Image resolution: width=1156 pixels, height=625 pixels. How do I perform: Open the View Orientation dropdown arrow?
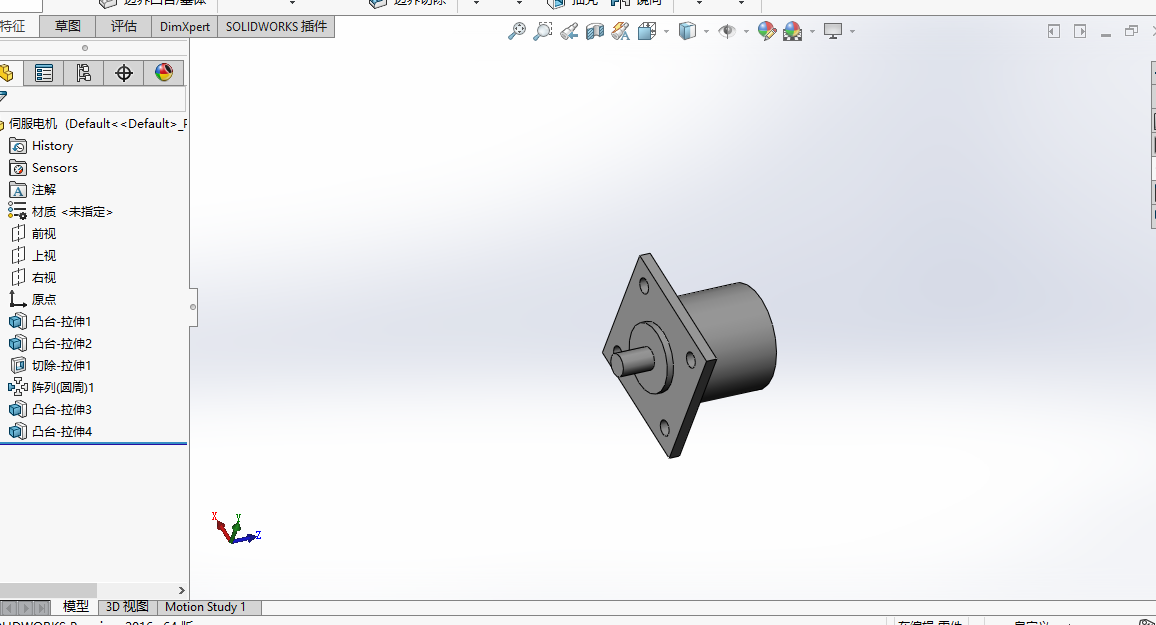pos(666,31)
